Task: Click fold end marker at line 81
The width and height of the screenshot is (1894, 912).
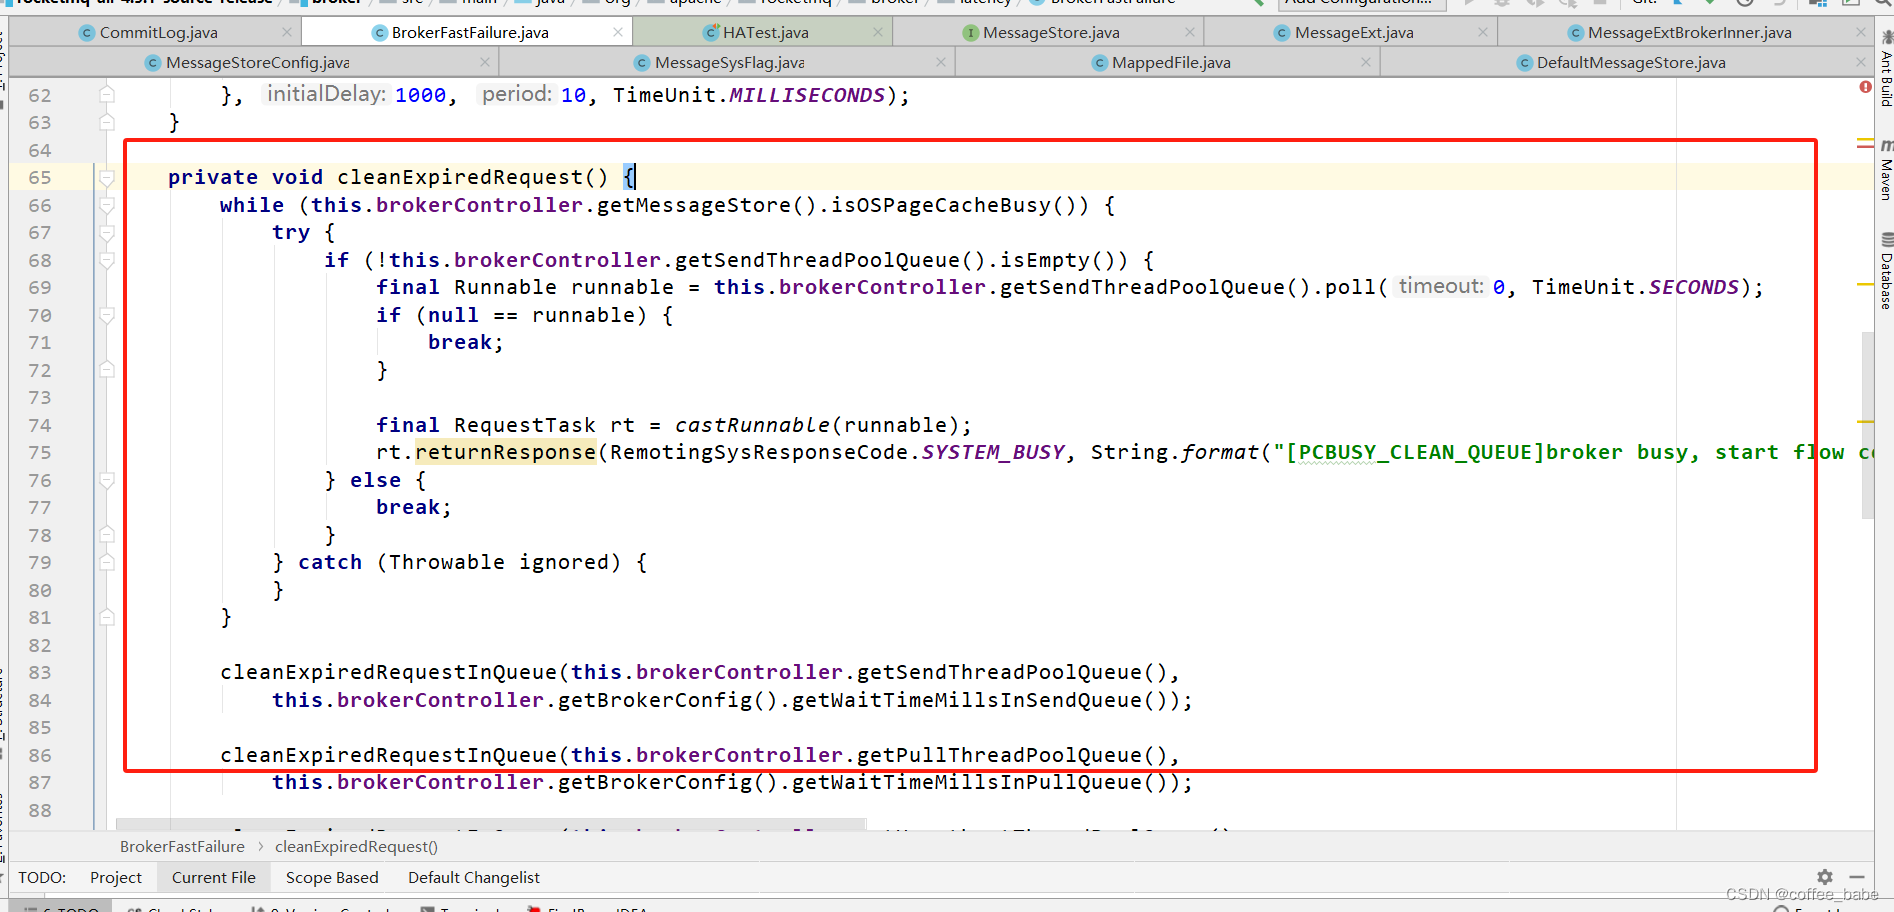Action: (107, 617)
